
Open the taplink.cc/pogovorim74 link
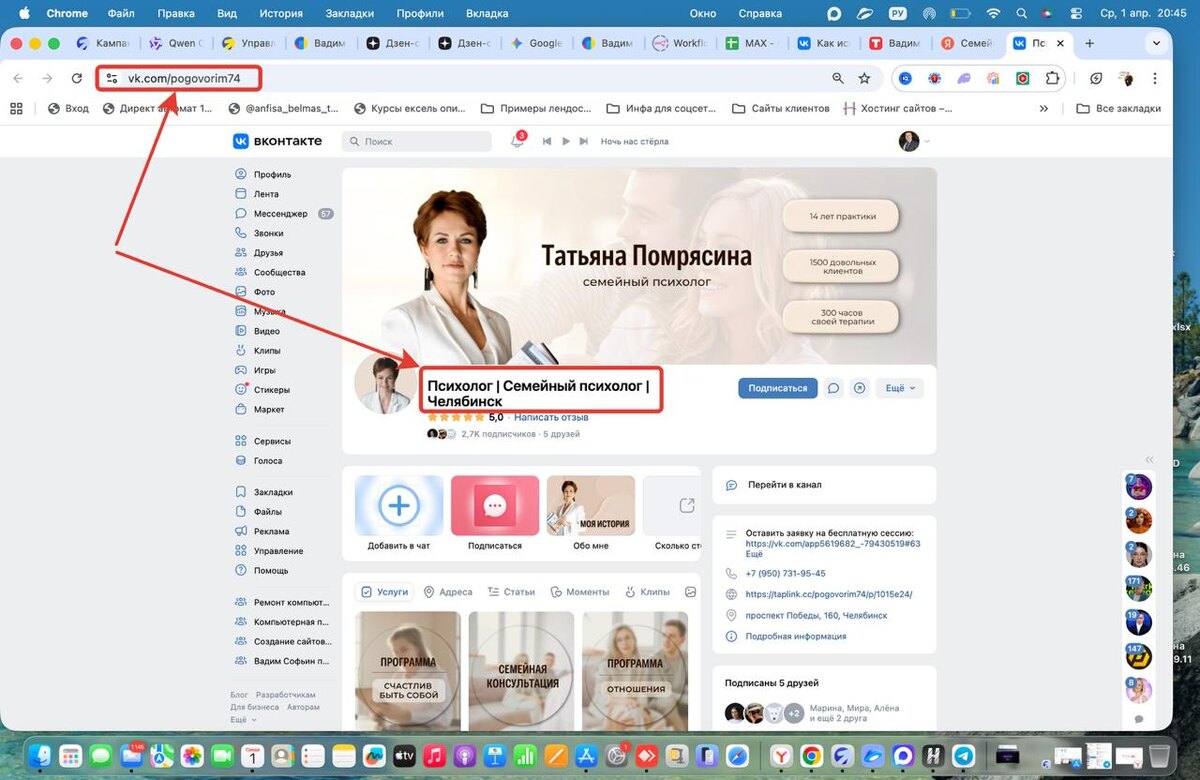tap(829, 594)
